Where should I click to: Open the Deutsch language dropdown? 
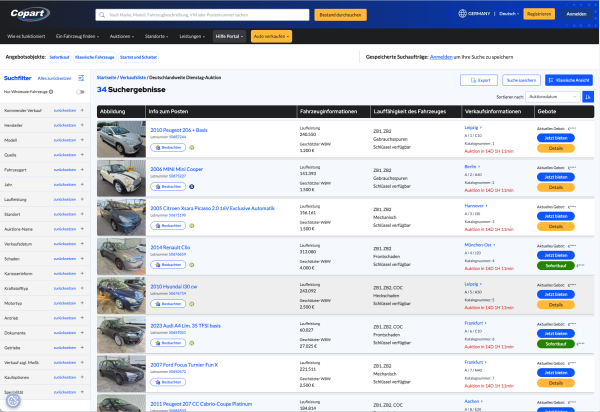(509, 14)
